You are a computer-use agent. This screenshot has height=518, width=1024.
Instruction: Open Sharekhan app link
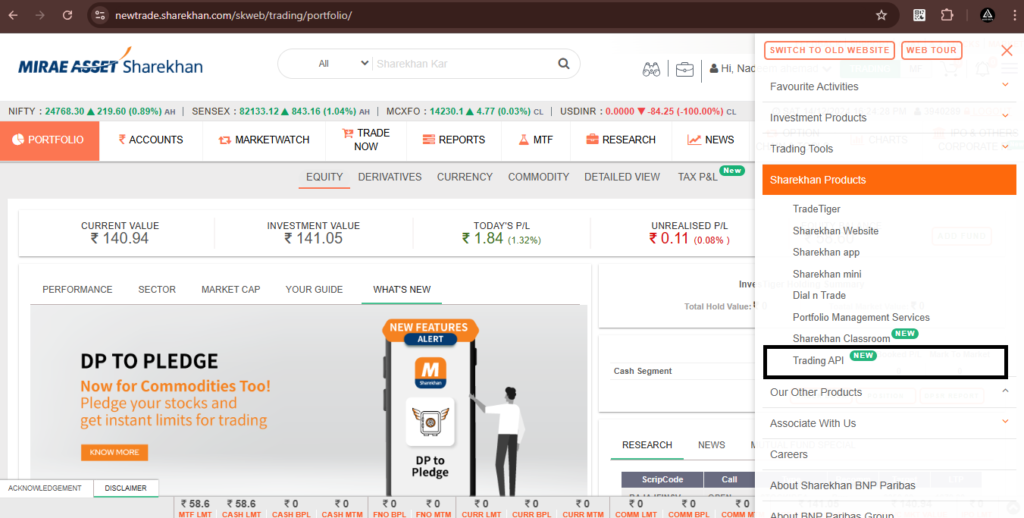click(825, 252)
